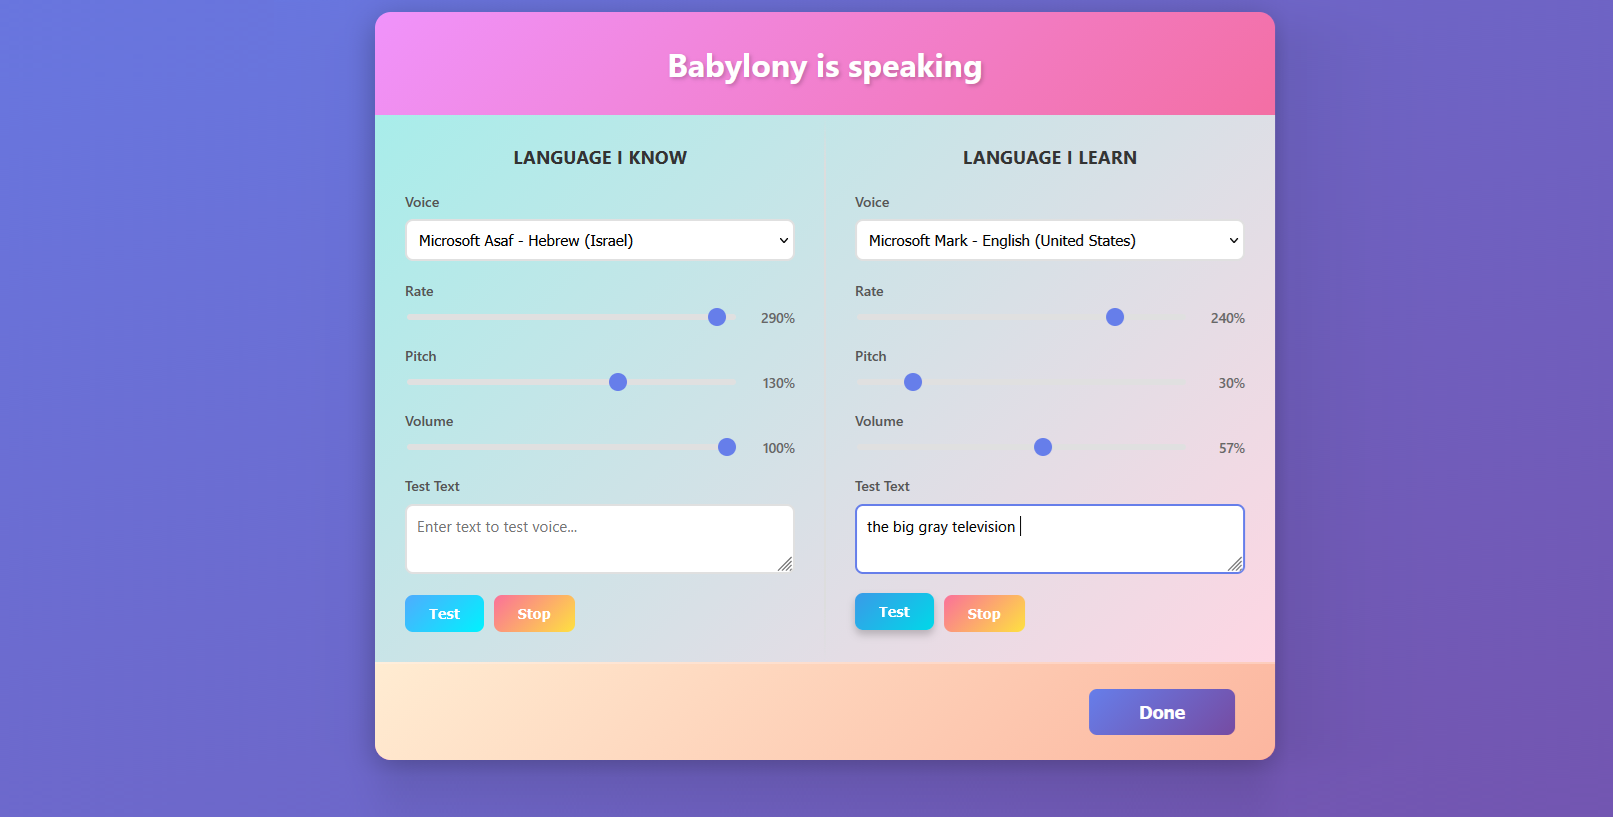This screenshot has height=817, width=1613.
Task: Click resize handle of Language I Learn textarea
Action: tap(1235, 564)
